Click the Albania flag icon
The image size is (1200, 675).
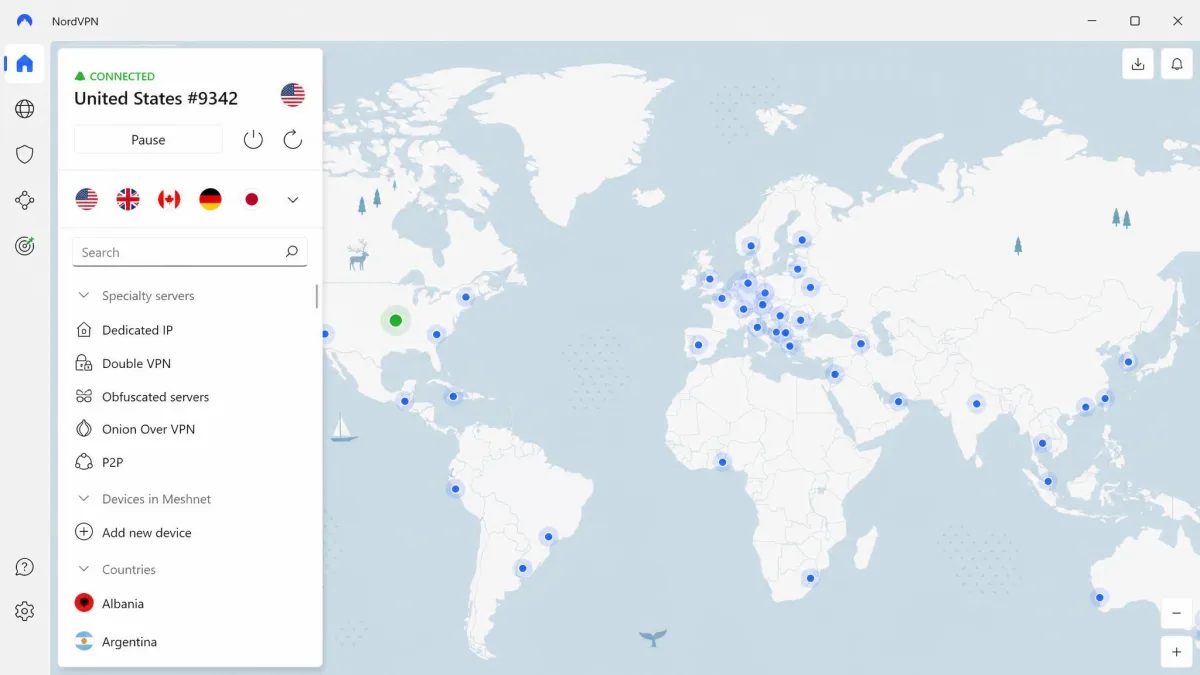[84, 603]
